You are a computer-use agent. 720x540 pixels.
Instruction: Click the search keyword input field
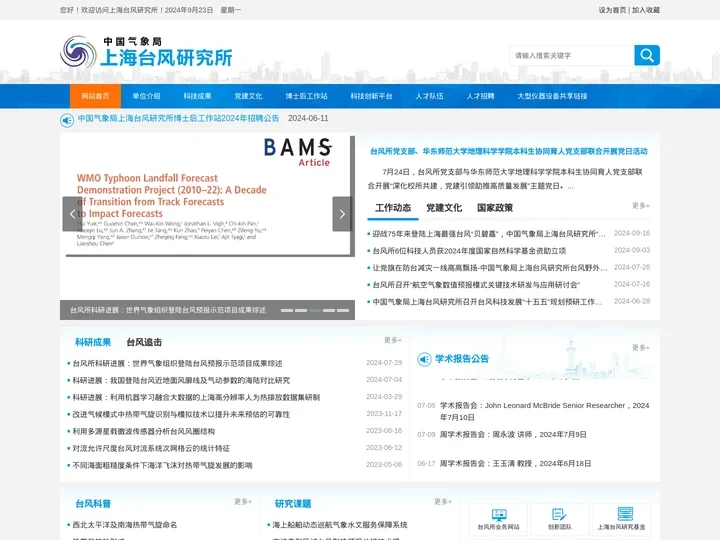click(x=572, y=56)
